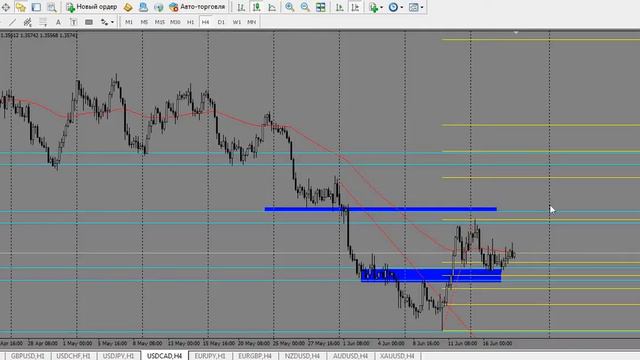Click the '11 Jun 08:00' date label
This screenshot has height=360, width=640.
click(x=462, y=344)
